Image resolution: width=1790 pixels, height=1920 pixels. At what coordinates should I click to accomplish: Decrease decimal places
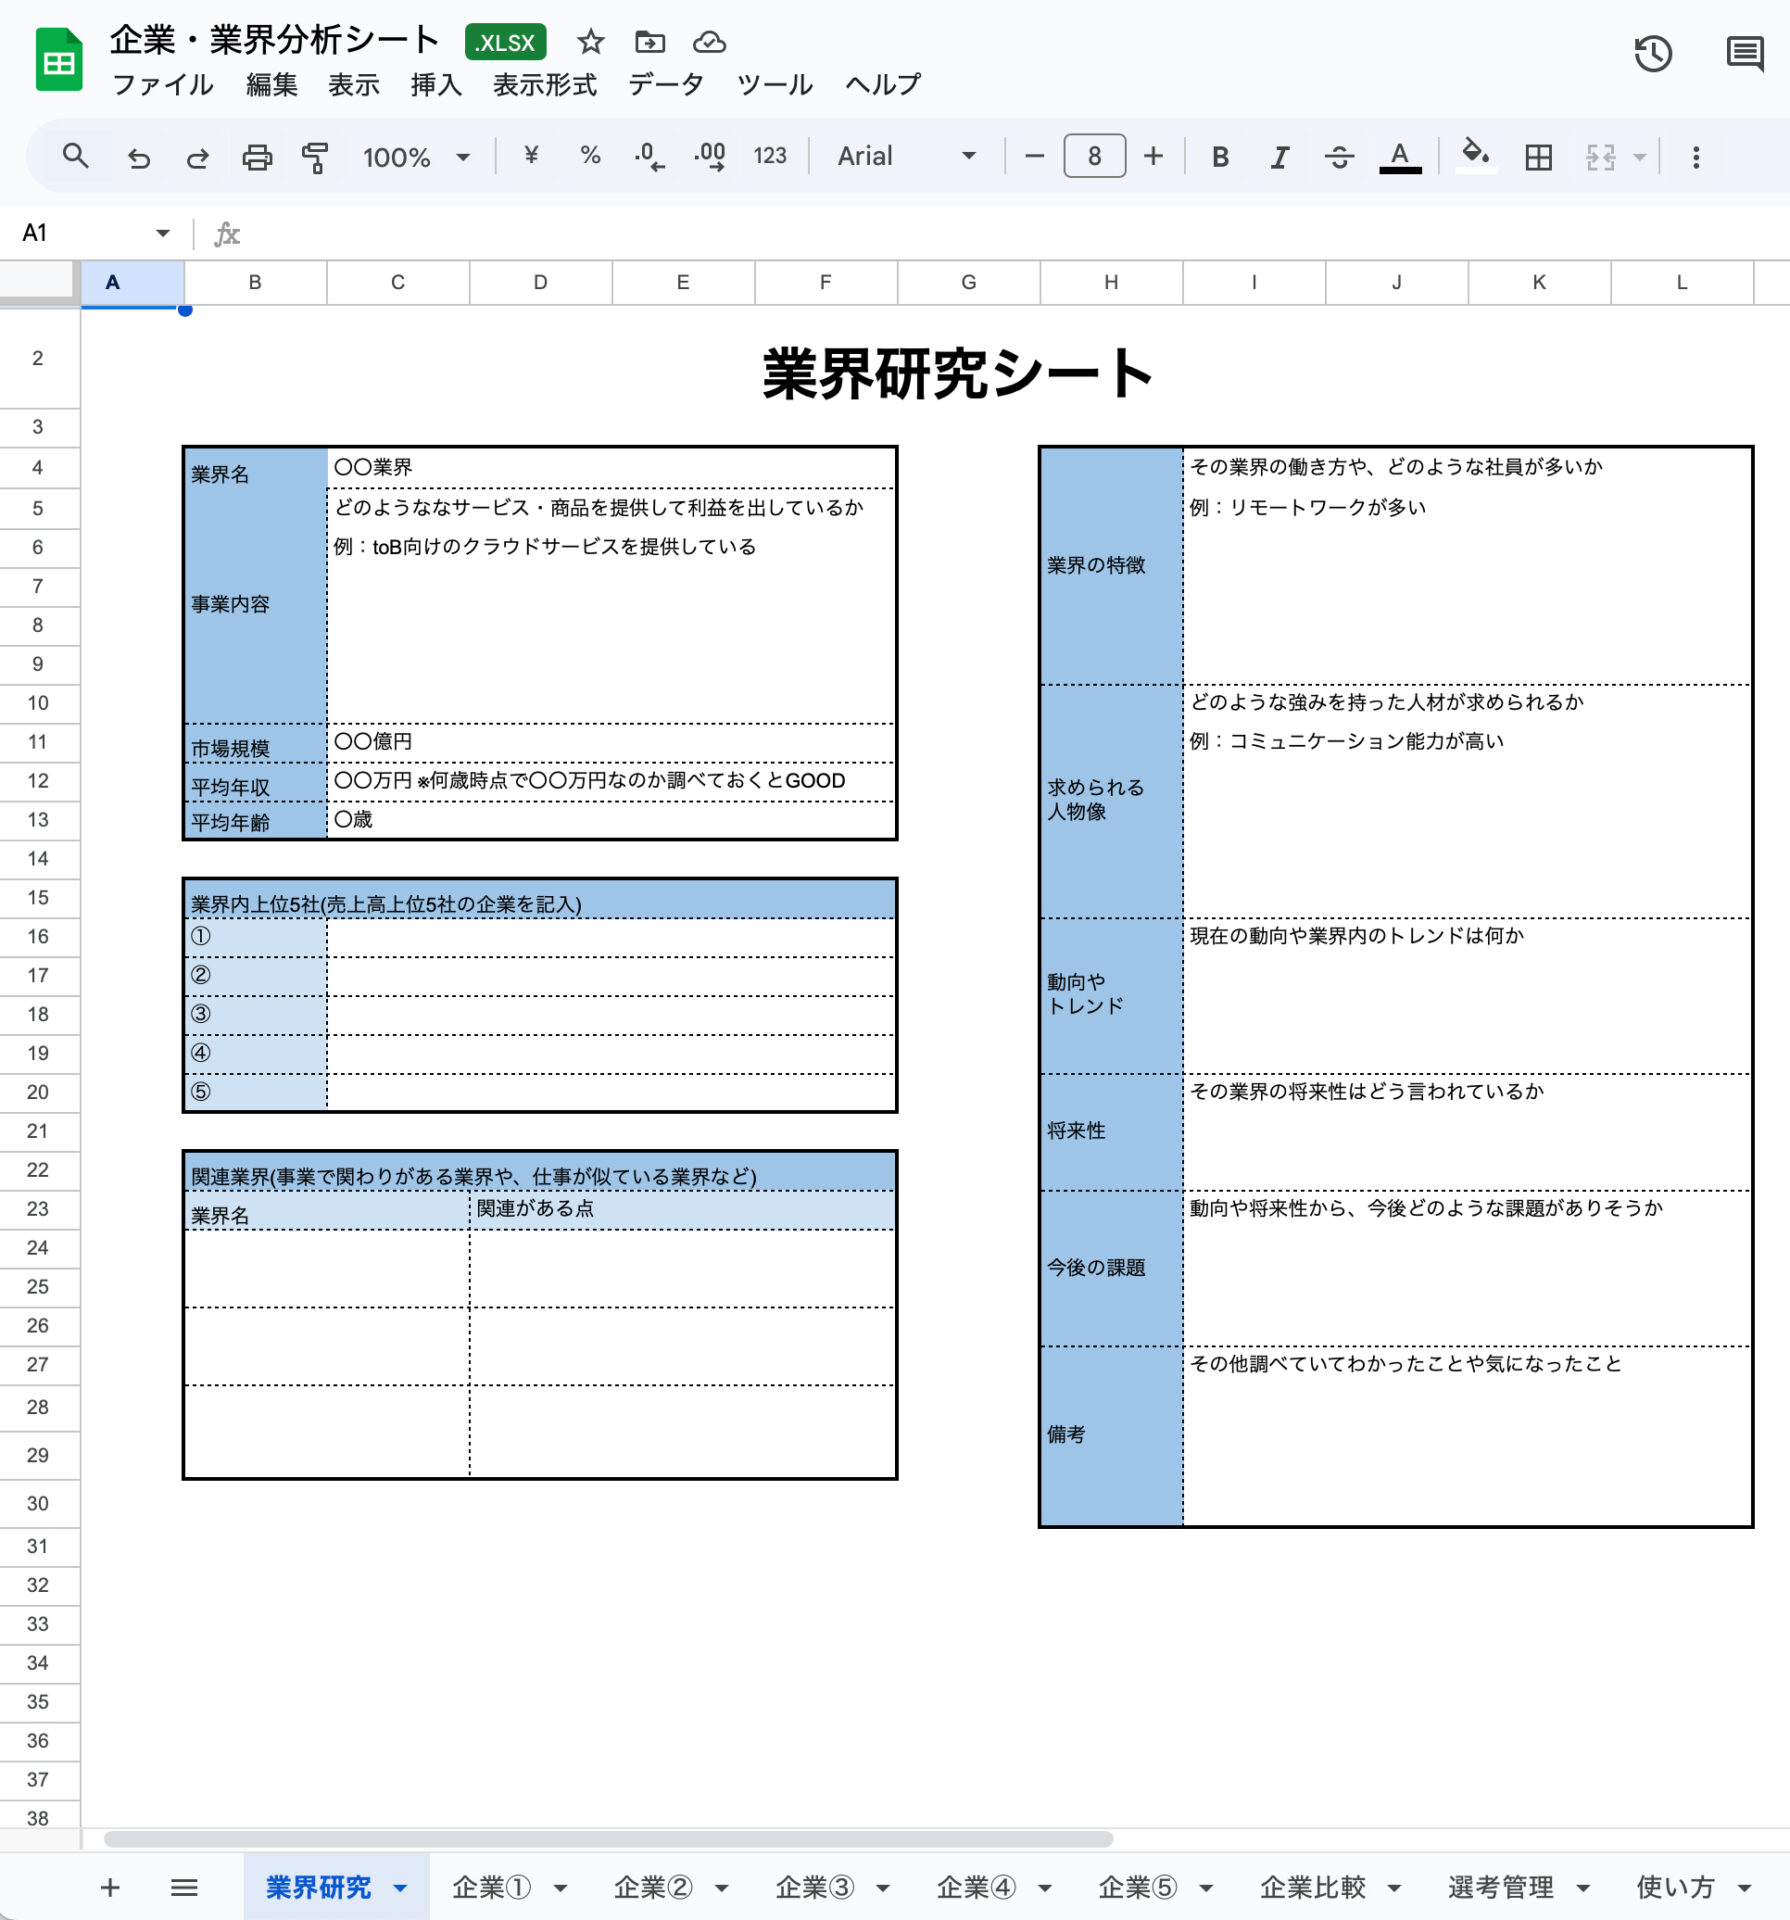click(649, 156)
